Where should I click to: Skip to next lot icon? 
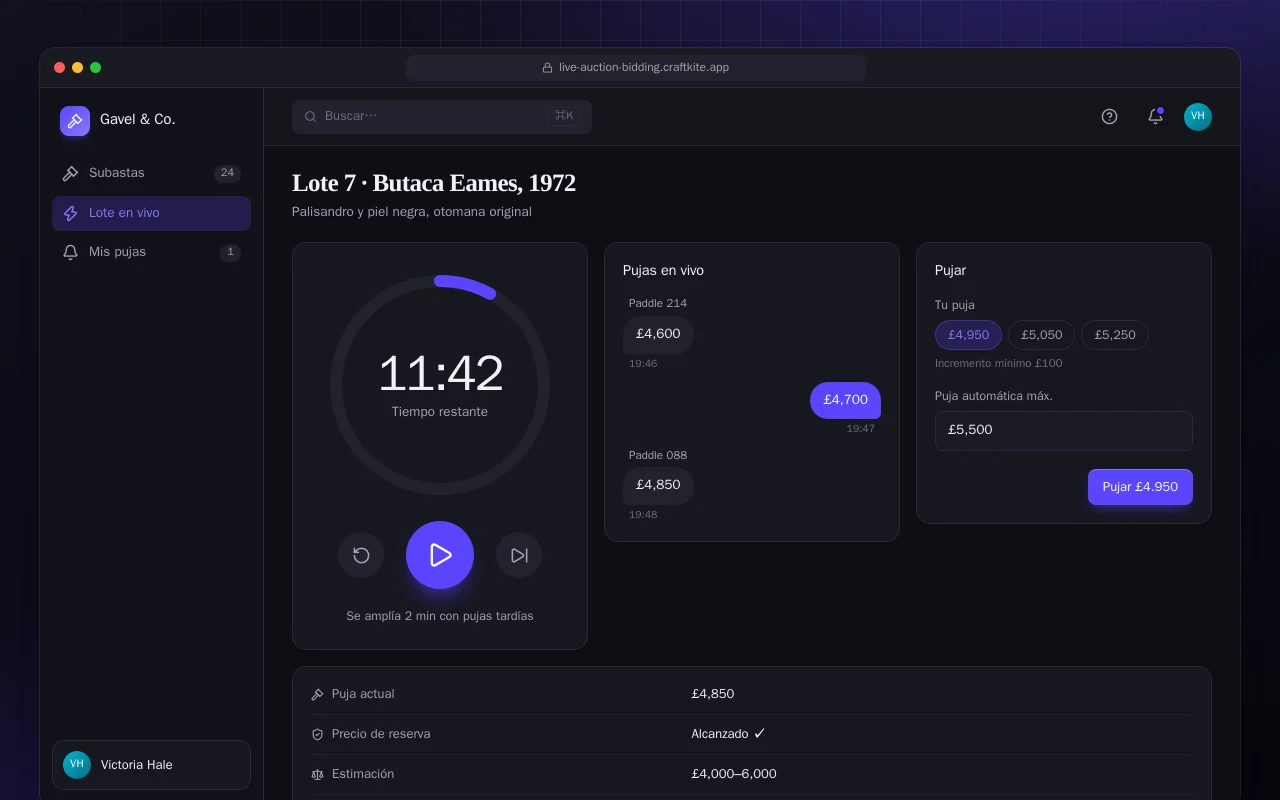click(519, 555)
